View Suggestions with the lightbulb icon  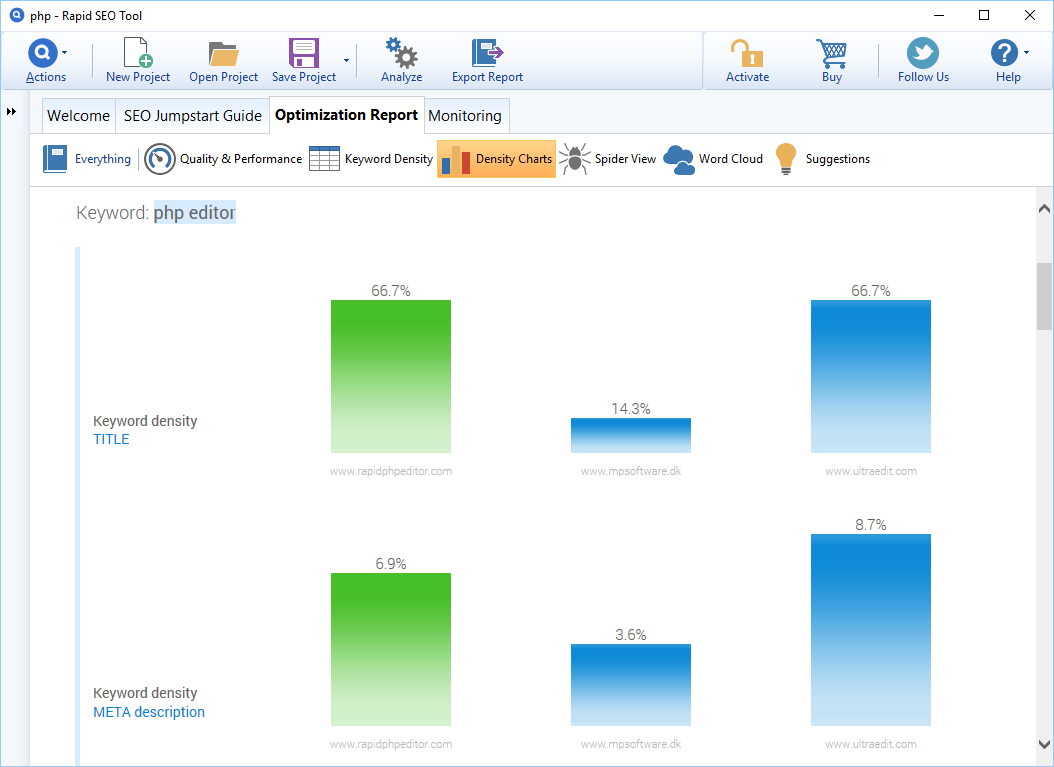point(822,159)
